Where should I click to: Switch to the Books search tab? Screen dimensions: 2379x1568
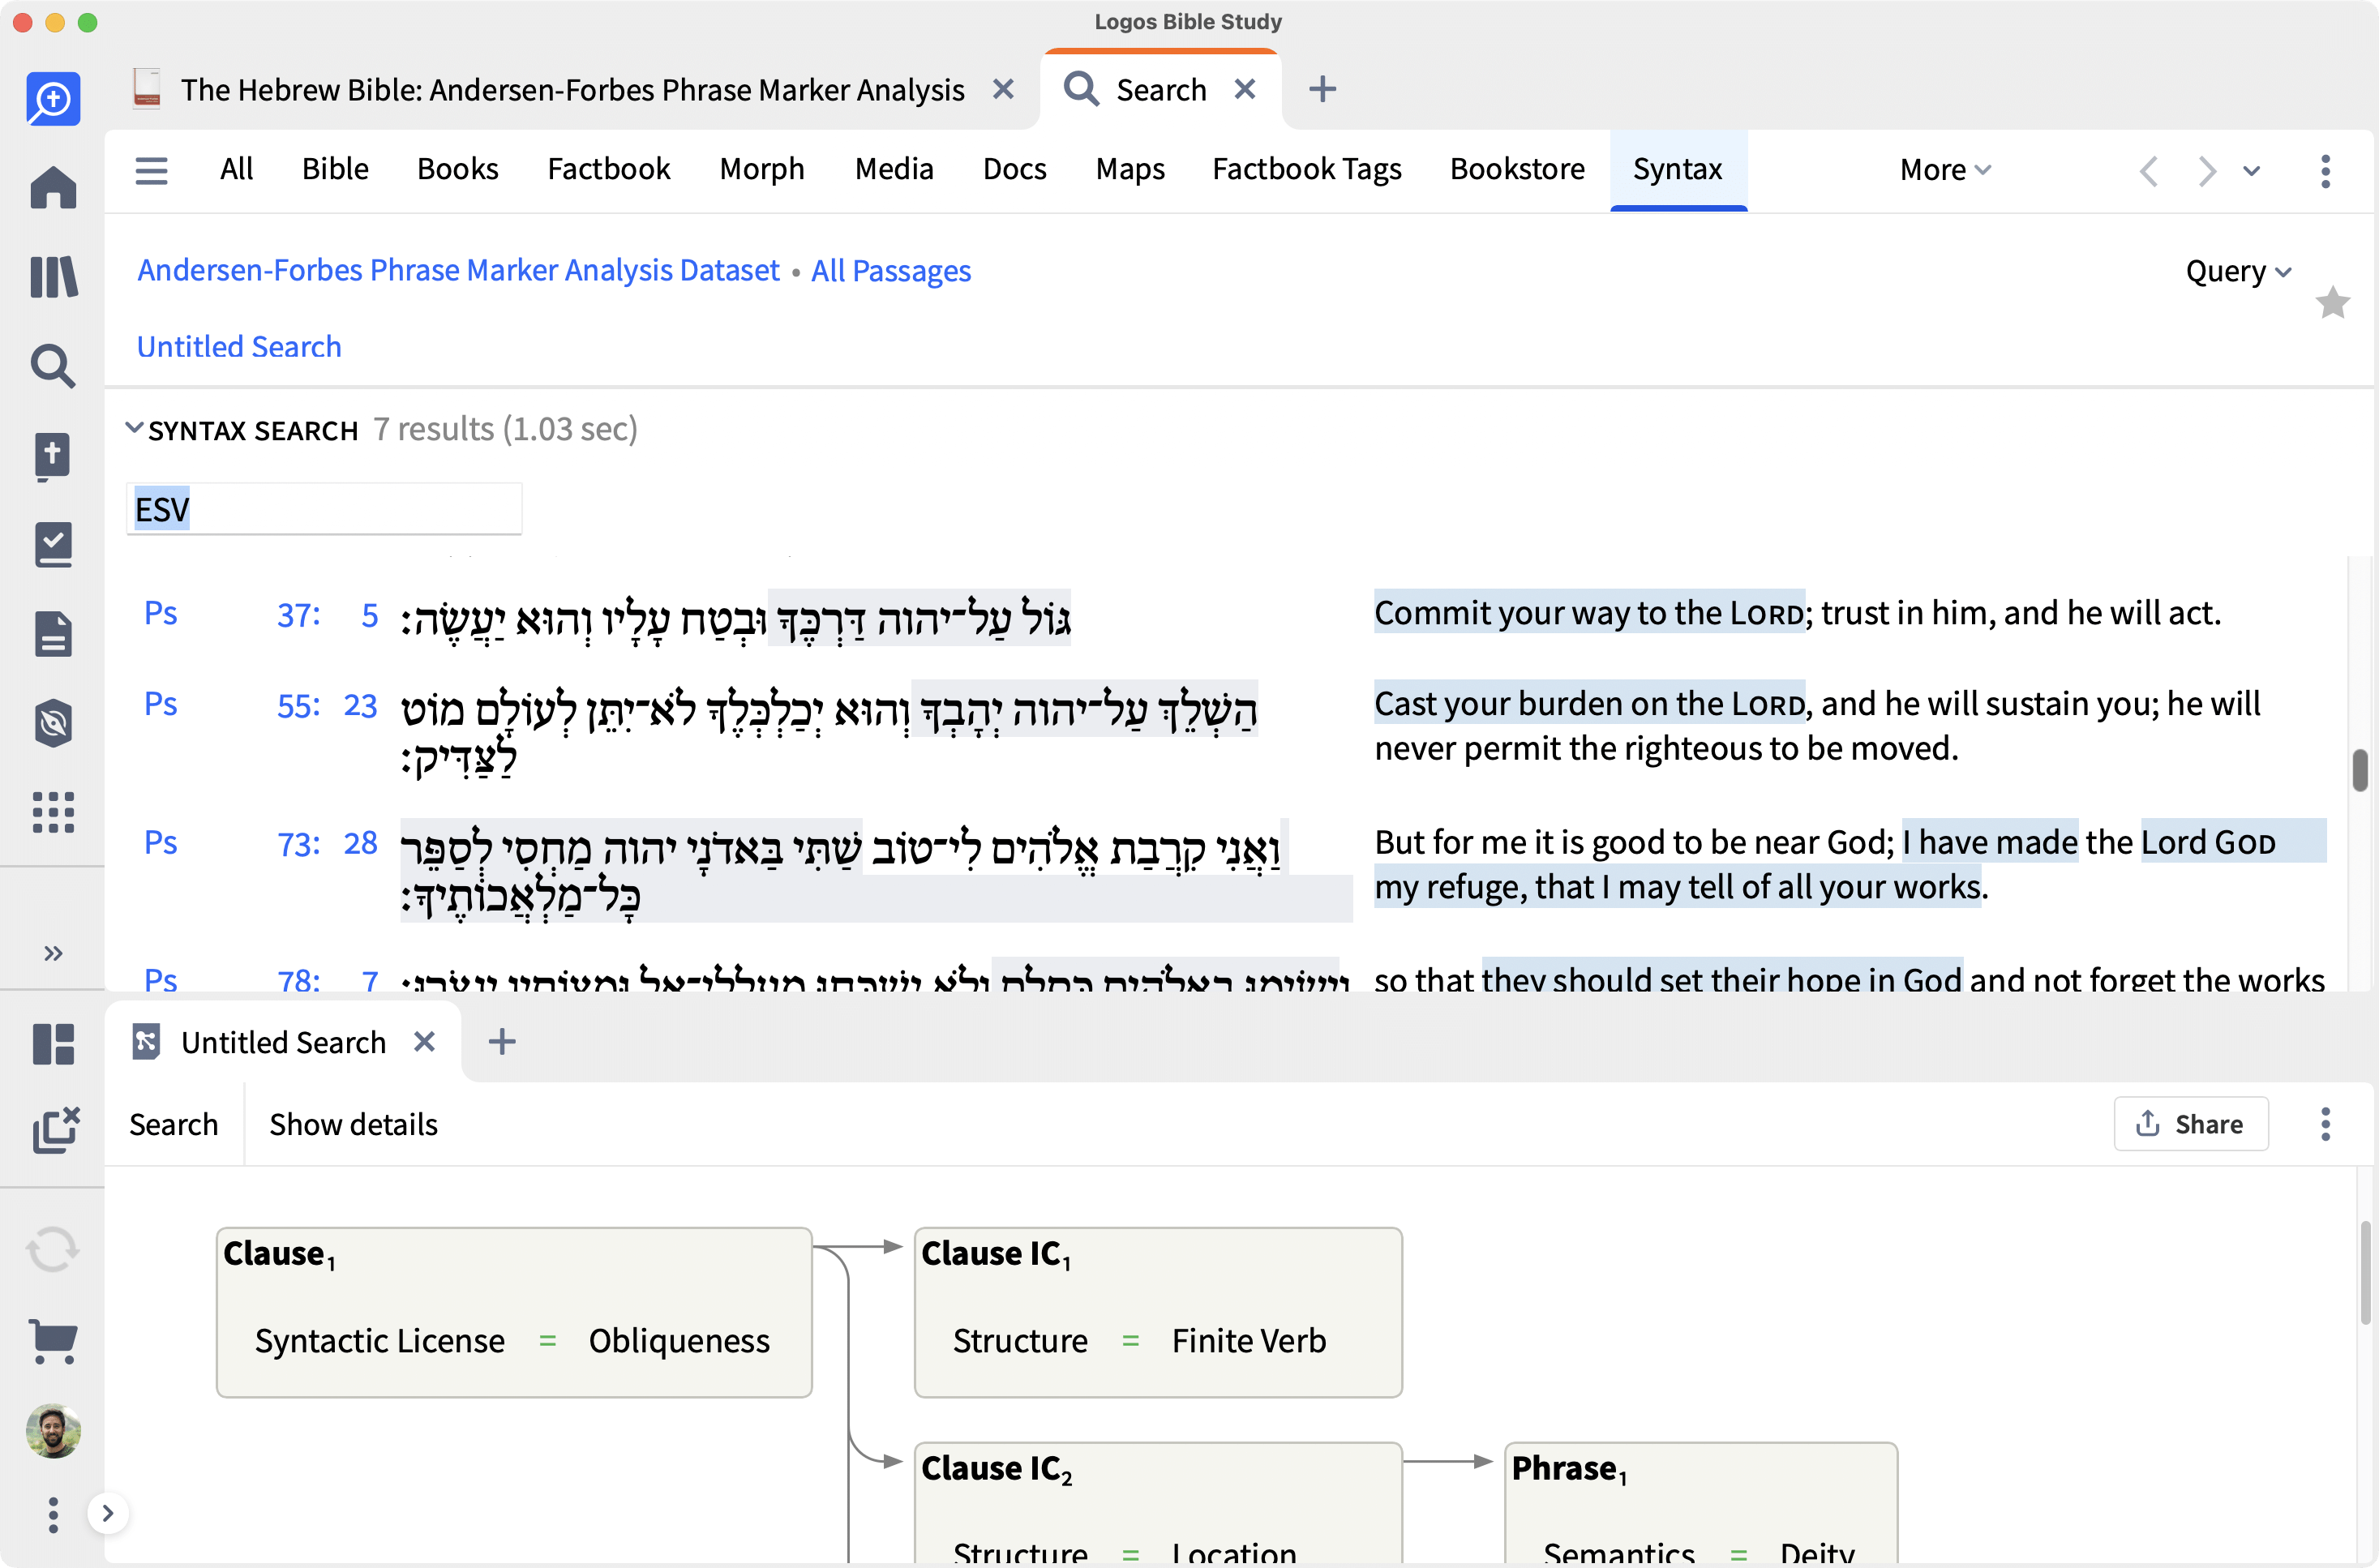(457, 169)
